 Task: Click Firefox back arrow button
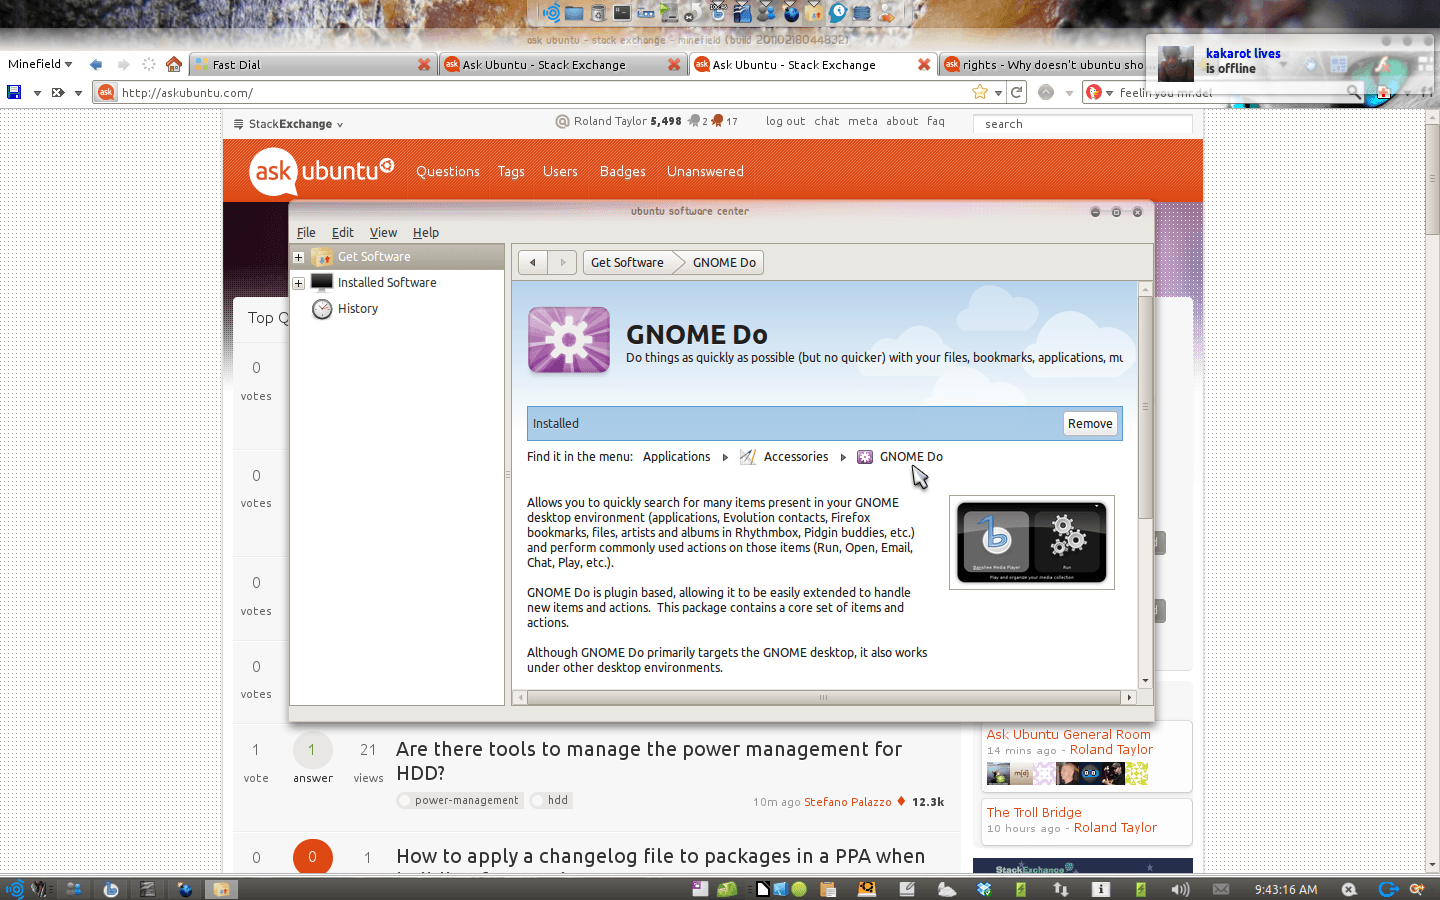(x=96, y=64)
